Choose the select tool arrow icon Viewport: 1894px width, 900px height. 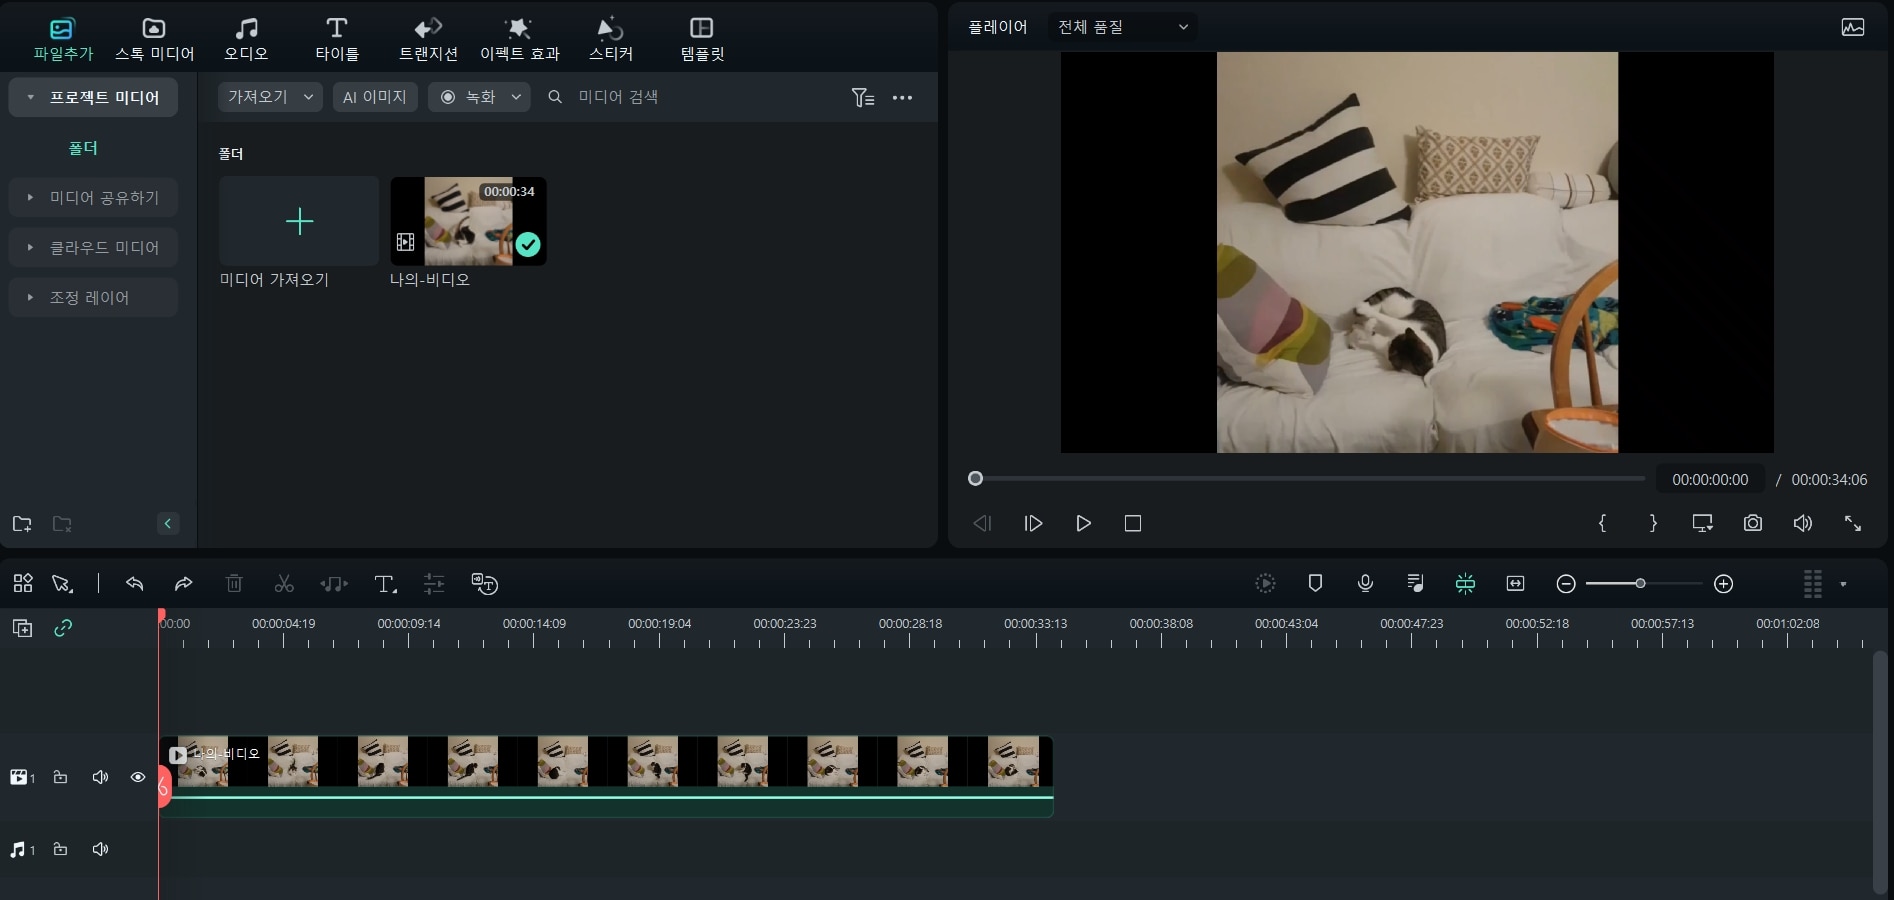[63, 583]
